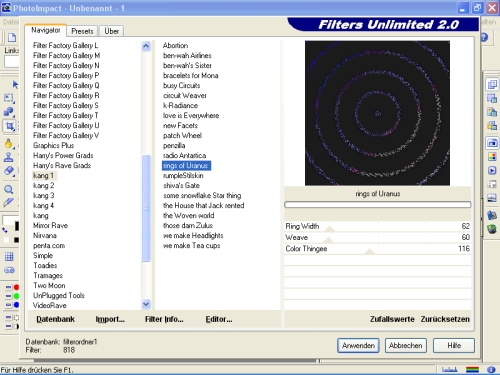
Task: Select 'Toadies' category
Action: [45, 265]
